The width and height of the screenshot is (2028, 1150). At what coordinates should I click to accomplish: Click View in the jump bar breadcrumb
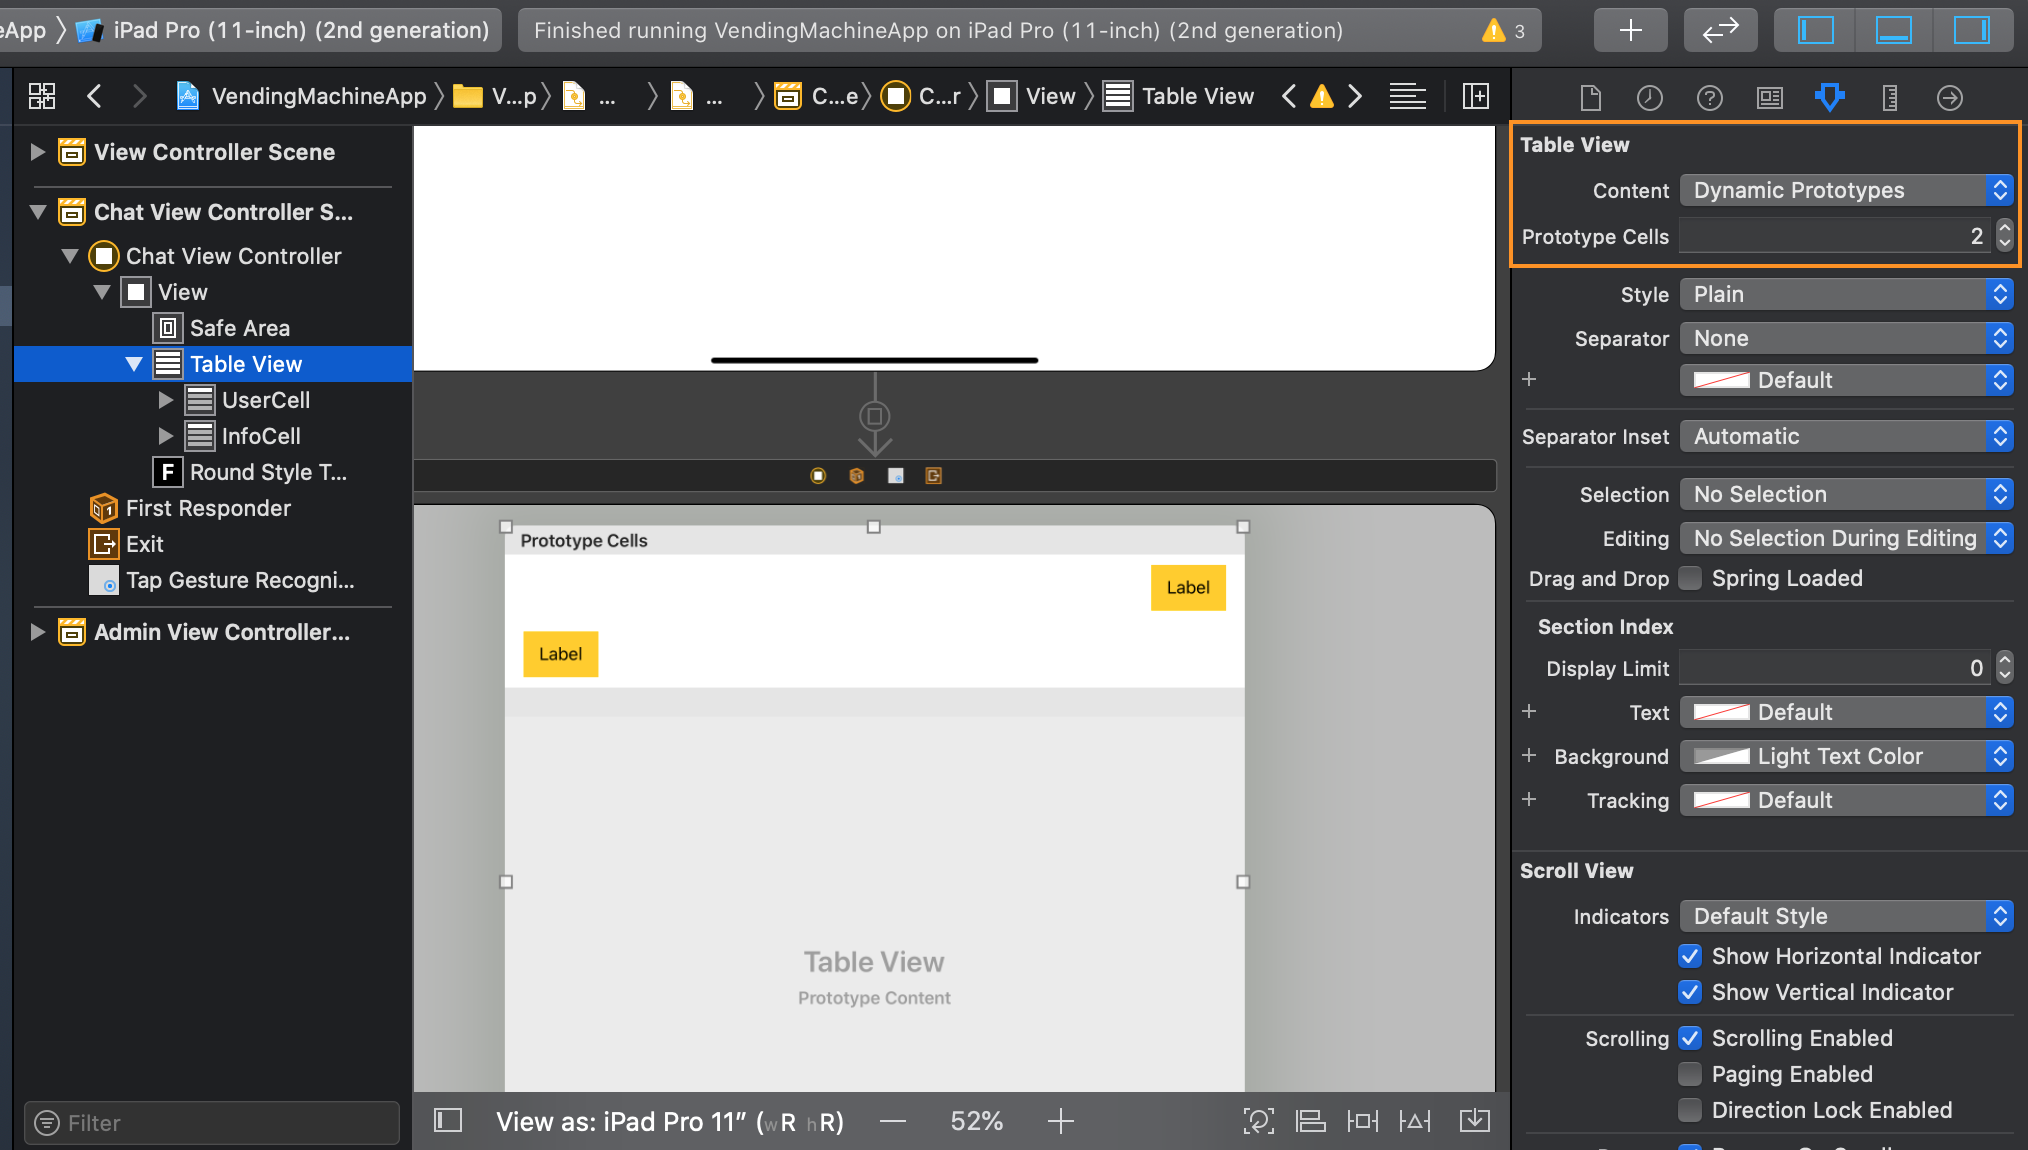[x=1049, y=96]
